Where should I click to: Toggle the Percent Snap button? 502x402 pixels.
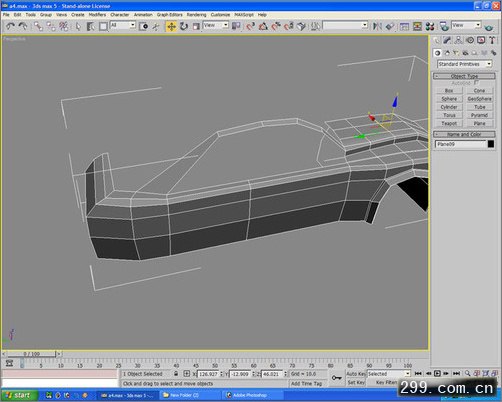click(276, 26)
